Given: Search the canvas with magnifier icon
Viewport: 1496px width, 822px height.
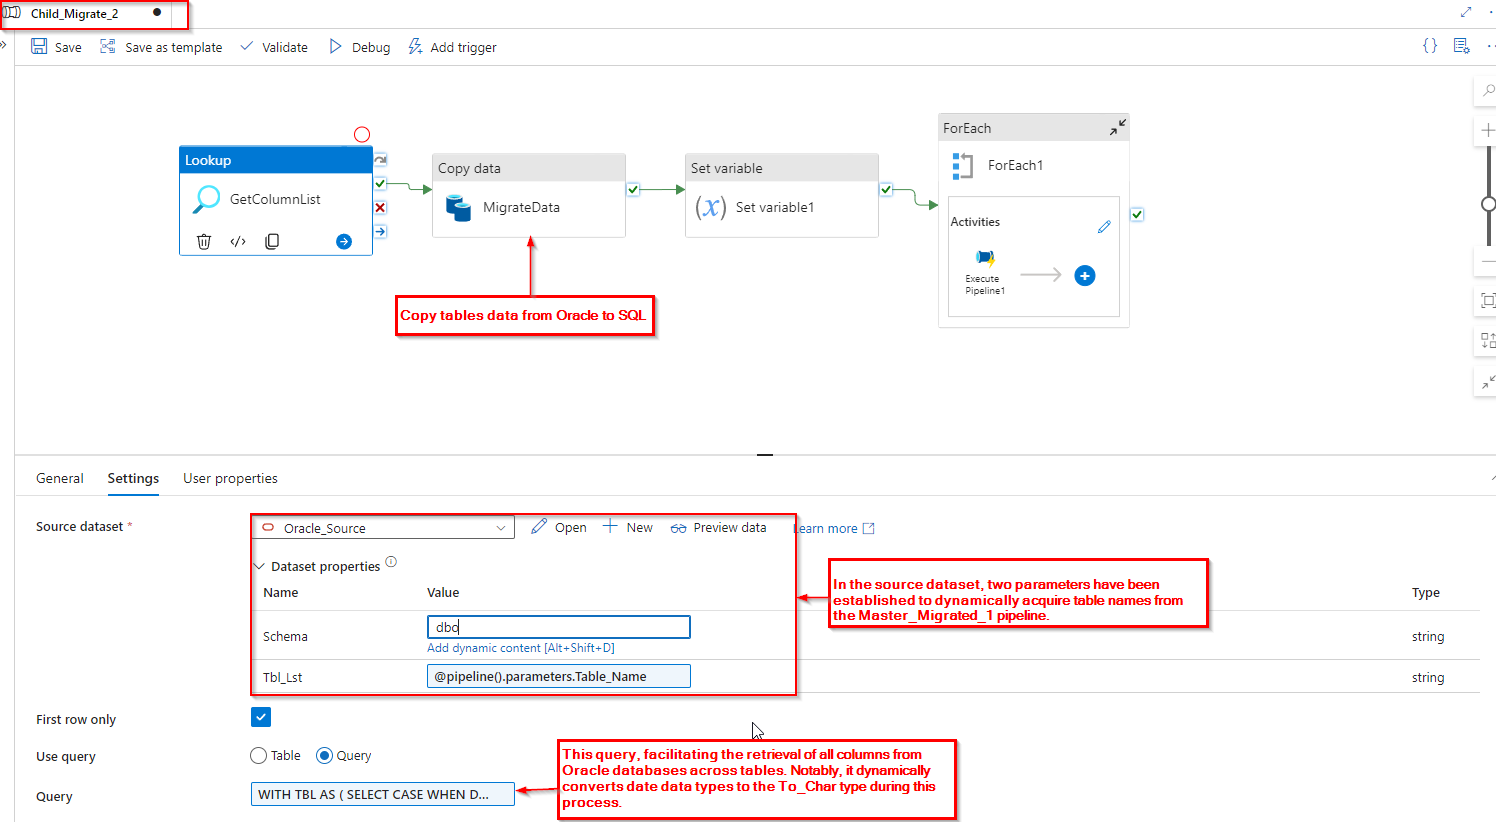Looking at the screenshot, I should (1488, 91).
